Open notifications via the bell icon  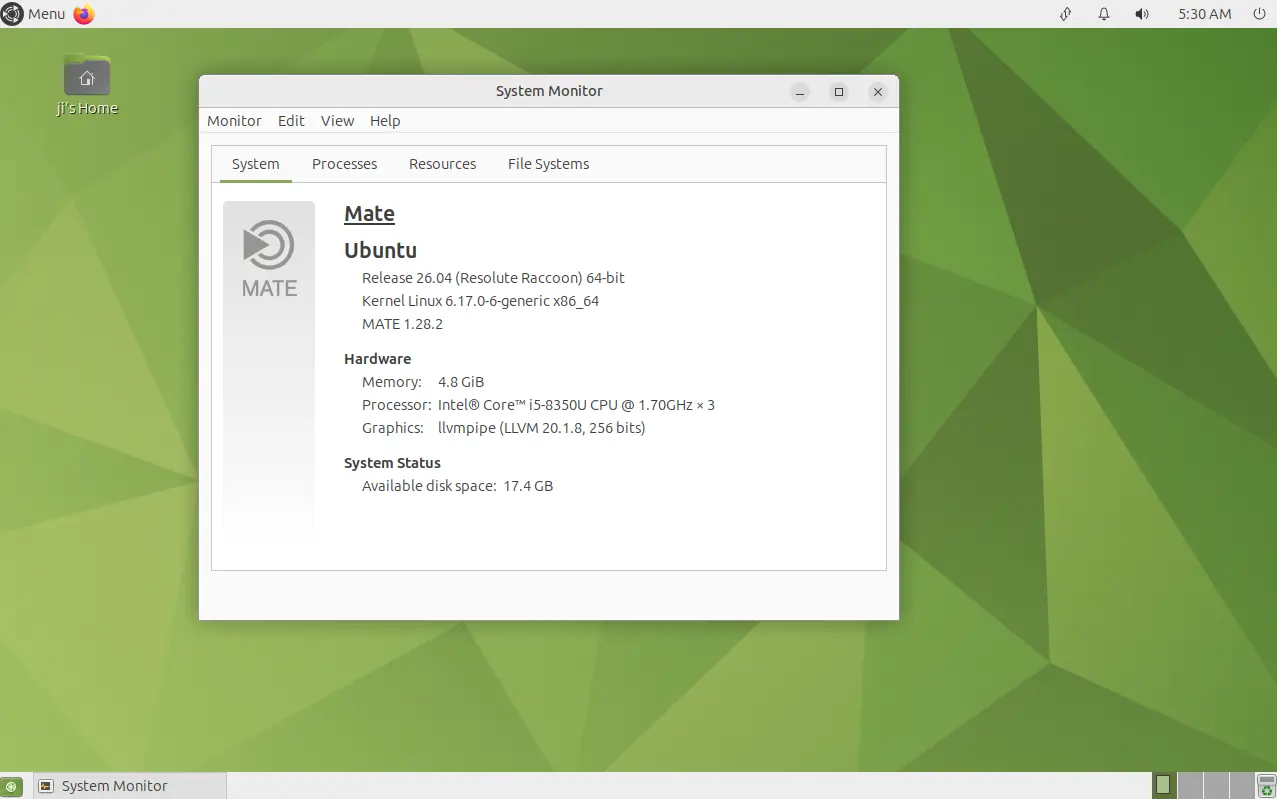(1104, 14)
